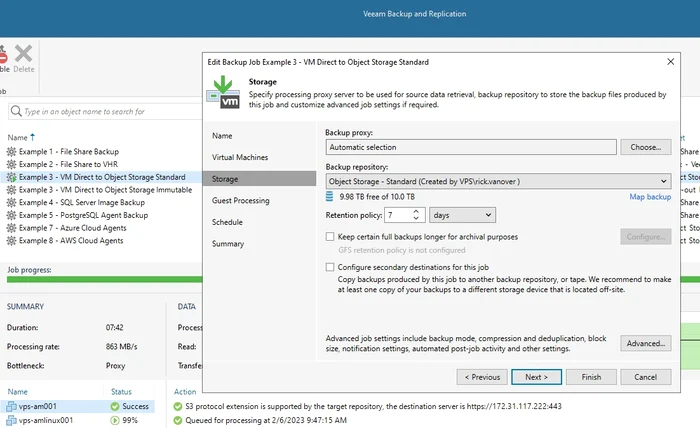The image size is (700, 428).
Task: Click the 07:42 duration value
Action: click(x=114, y=327)
